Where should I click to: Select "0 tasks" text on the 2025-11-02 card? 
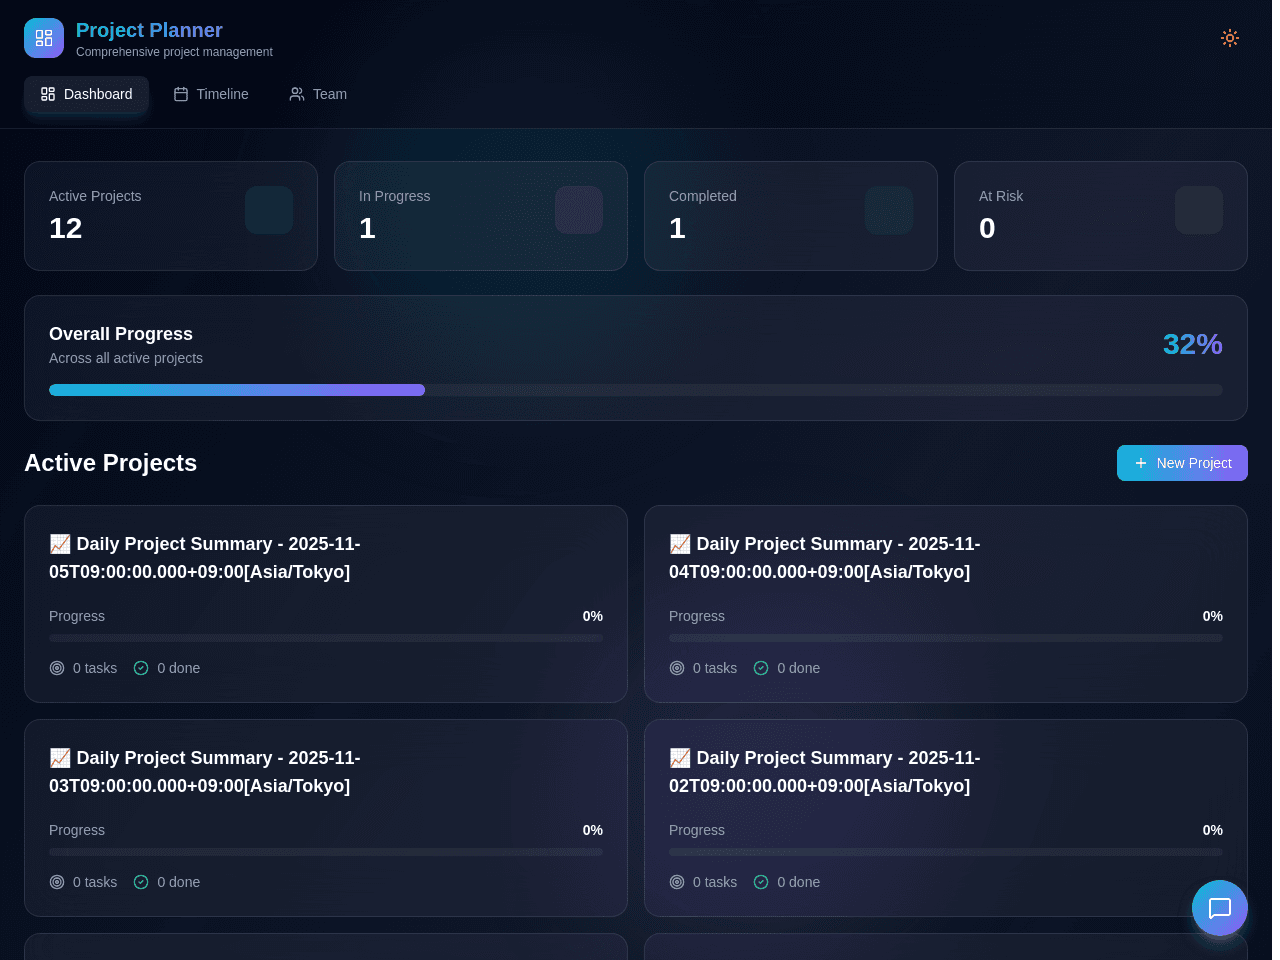pos(715,882)
